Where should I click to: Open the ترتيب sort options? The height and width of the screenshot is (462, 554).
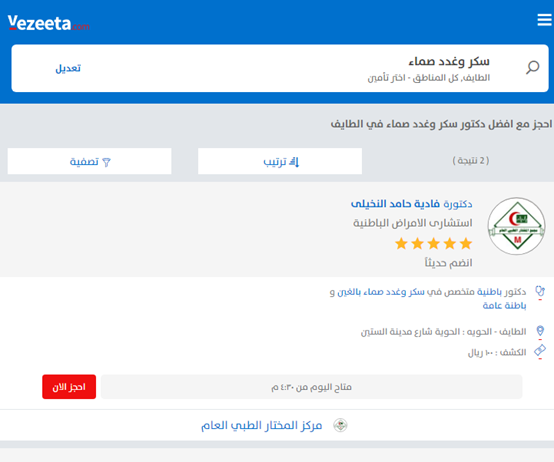(x=280, y=161)
